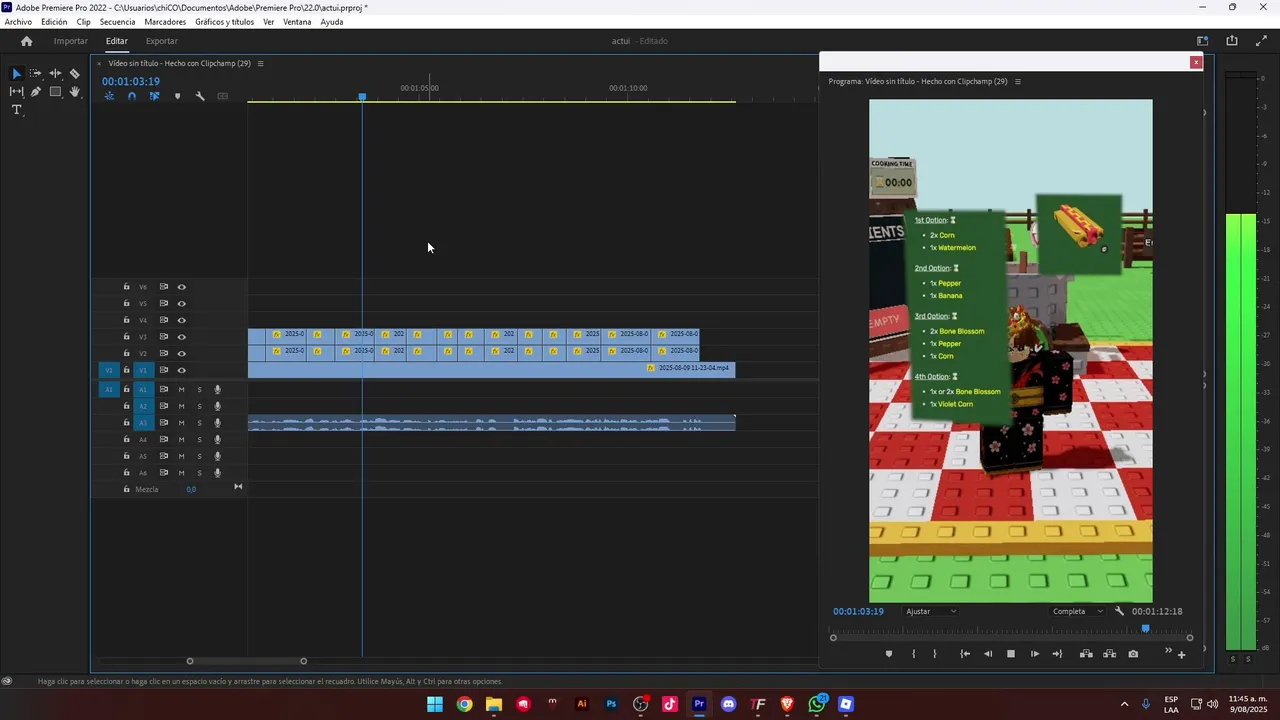Image resolution: width=1280 pixels, height=720 pixels.
Task: Open the Secuencia menu
Action: coord(117,22)
